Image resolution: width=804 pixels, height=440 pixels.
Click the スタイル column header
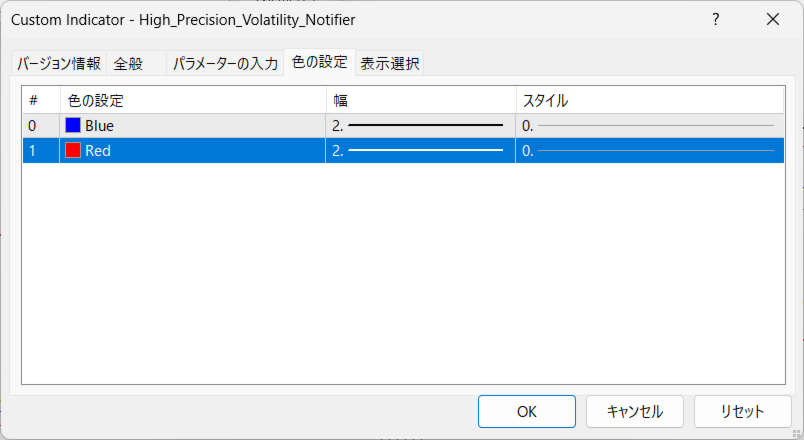pyautogui.click(x=648, y=100)
